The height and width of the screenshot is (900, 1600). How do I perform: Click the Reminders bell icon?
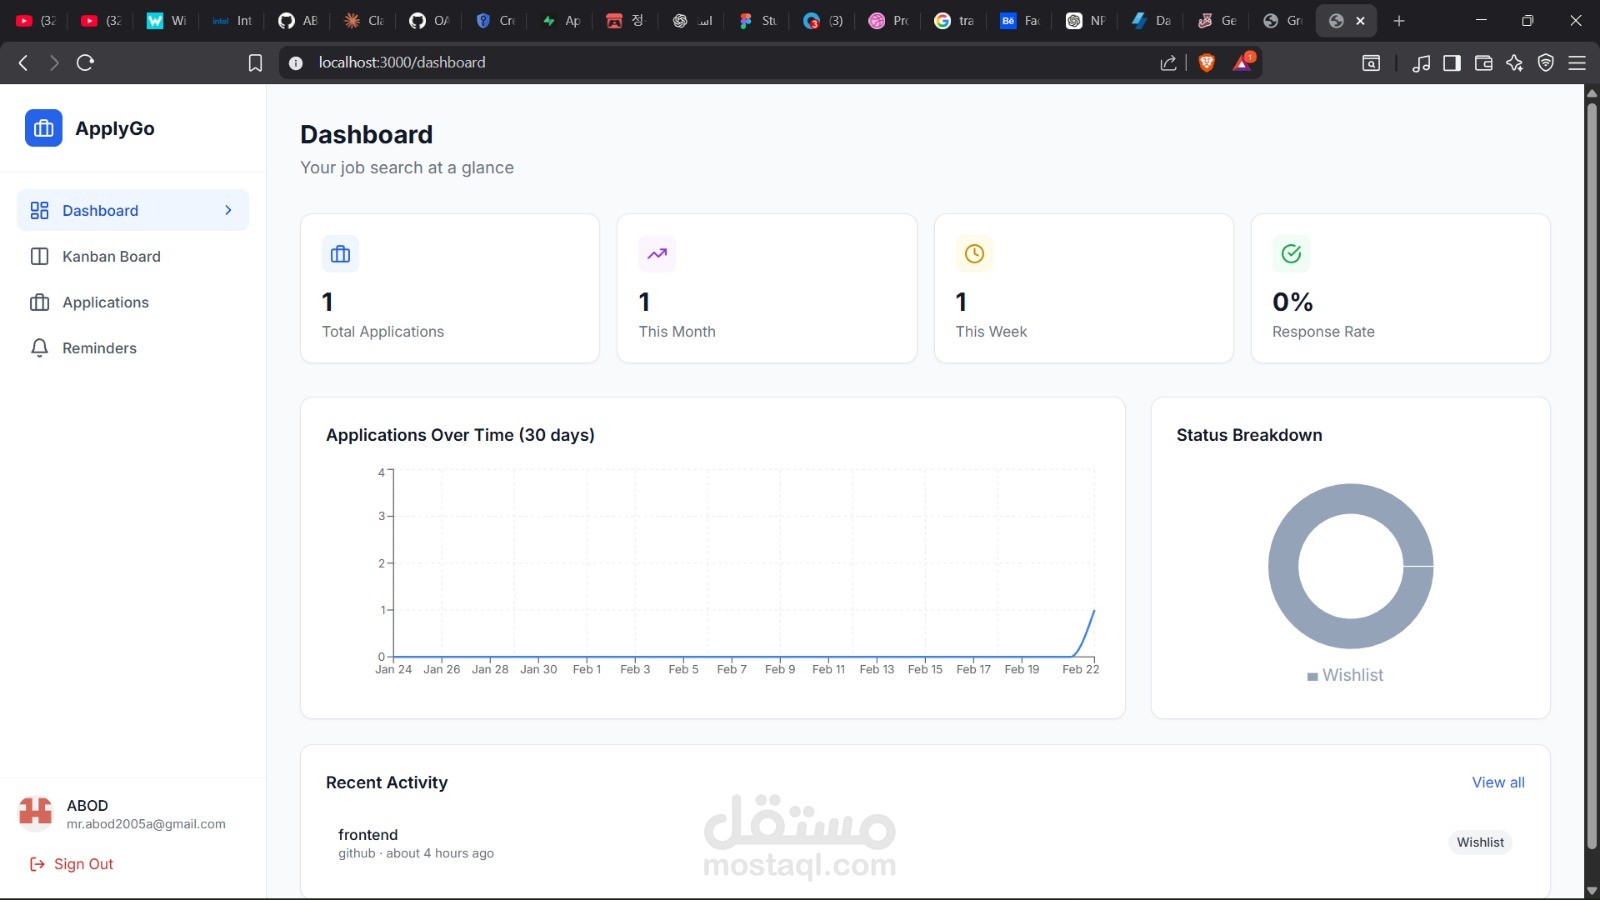click(40, 348)
